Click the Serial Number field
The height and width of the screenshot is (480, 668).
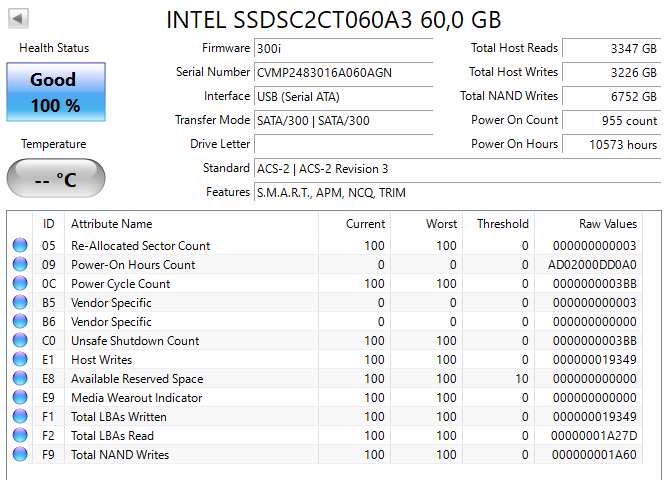click(x=343, y=72)
